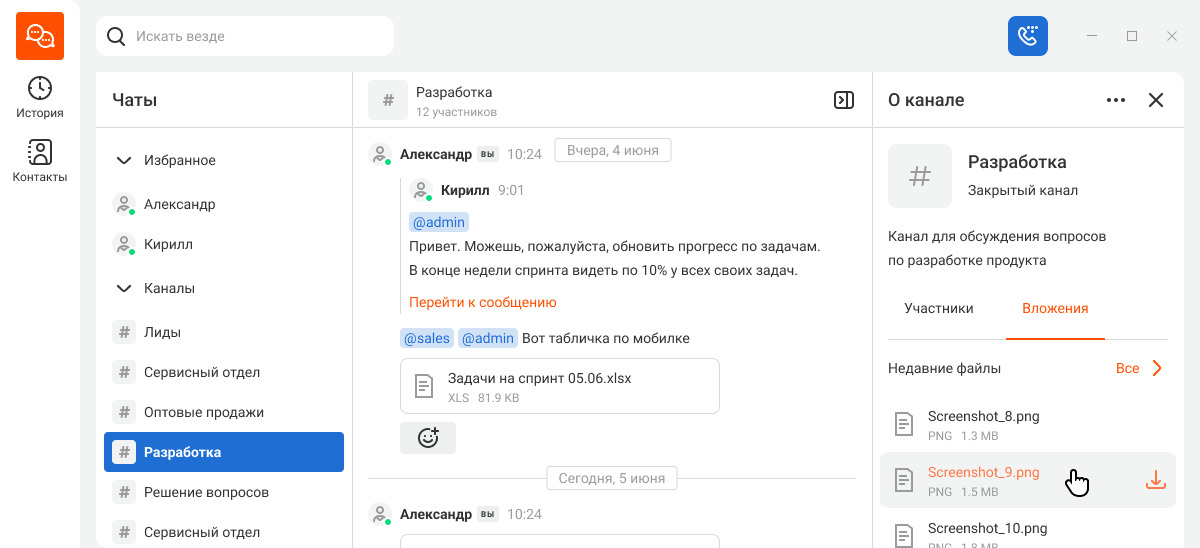1200x548 pixels.
Task: Switch to the Участники tab
Action: (x=939, y=308)
